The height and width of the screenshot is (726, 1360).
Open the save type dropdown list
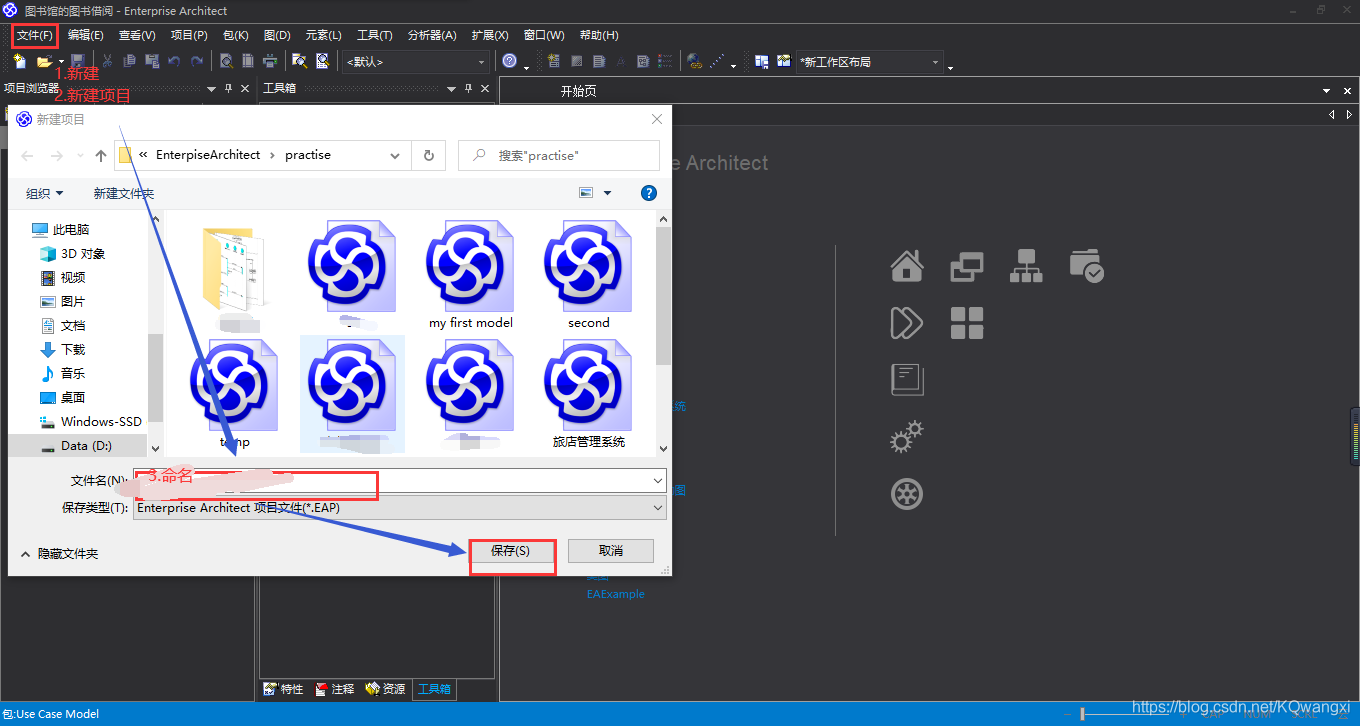pos(657,508)
